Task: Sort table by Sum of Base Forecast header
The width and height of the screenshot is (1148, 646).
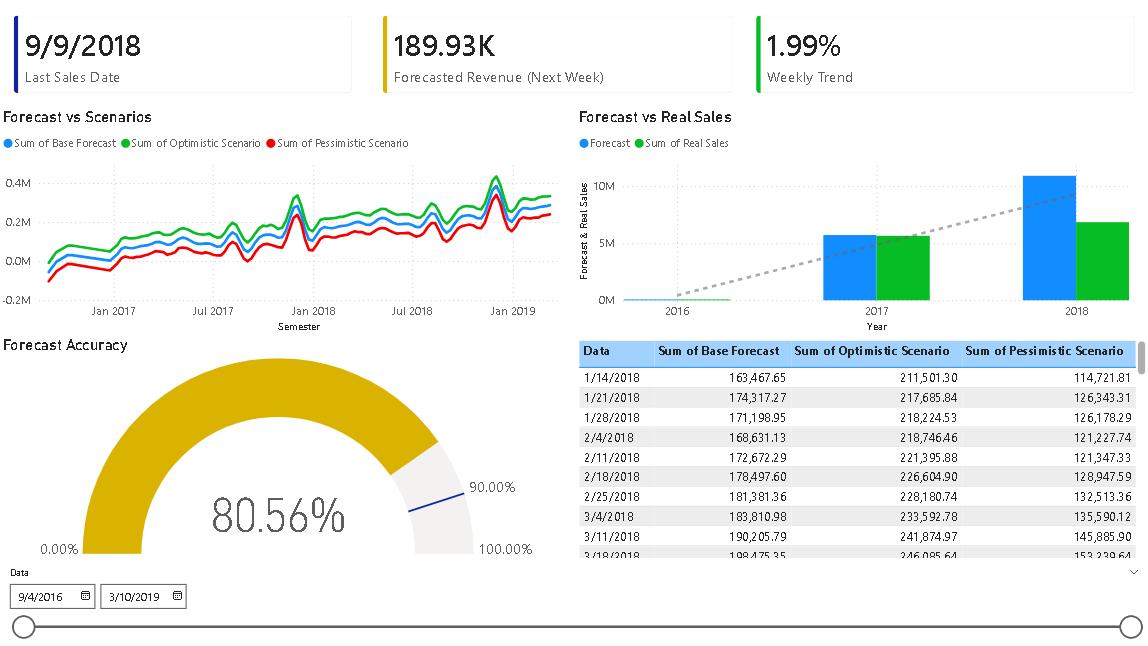Action: tap(720, 351)
